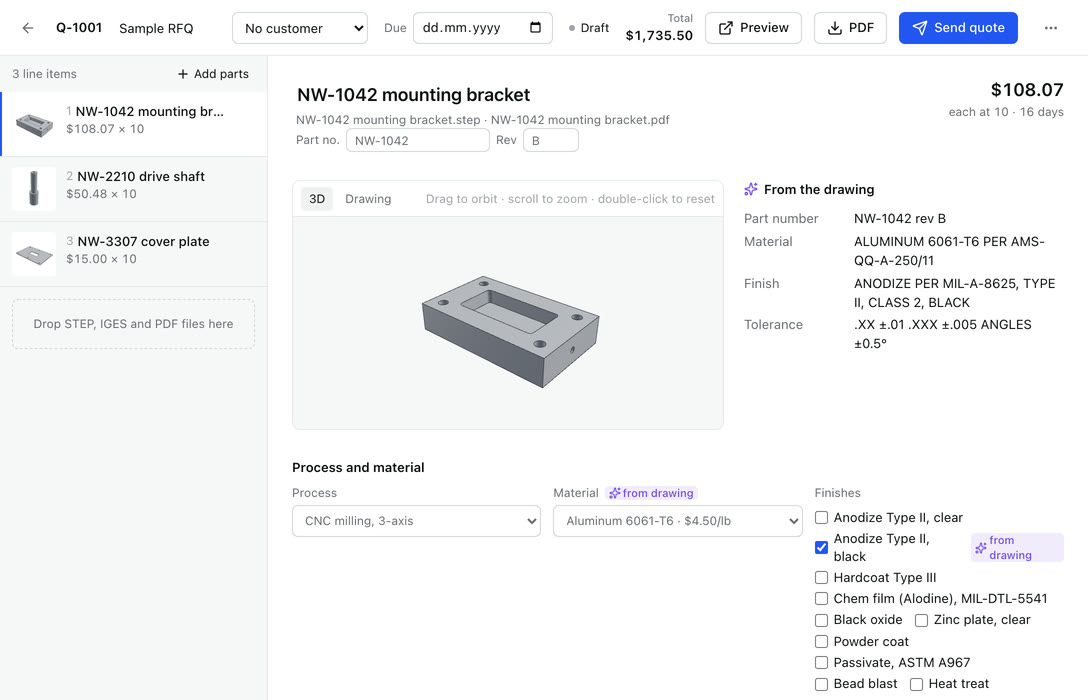The width and height of the screenshot is (1088, 700).
Task: Open the Material dropdown Aluminum 6061-T6
Action: 678,521
